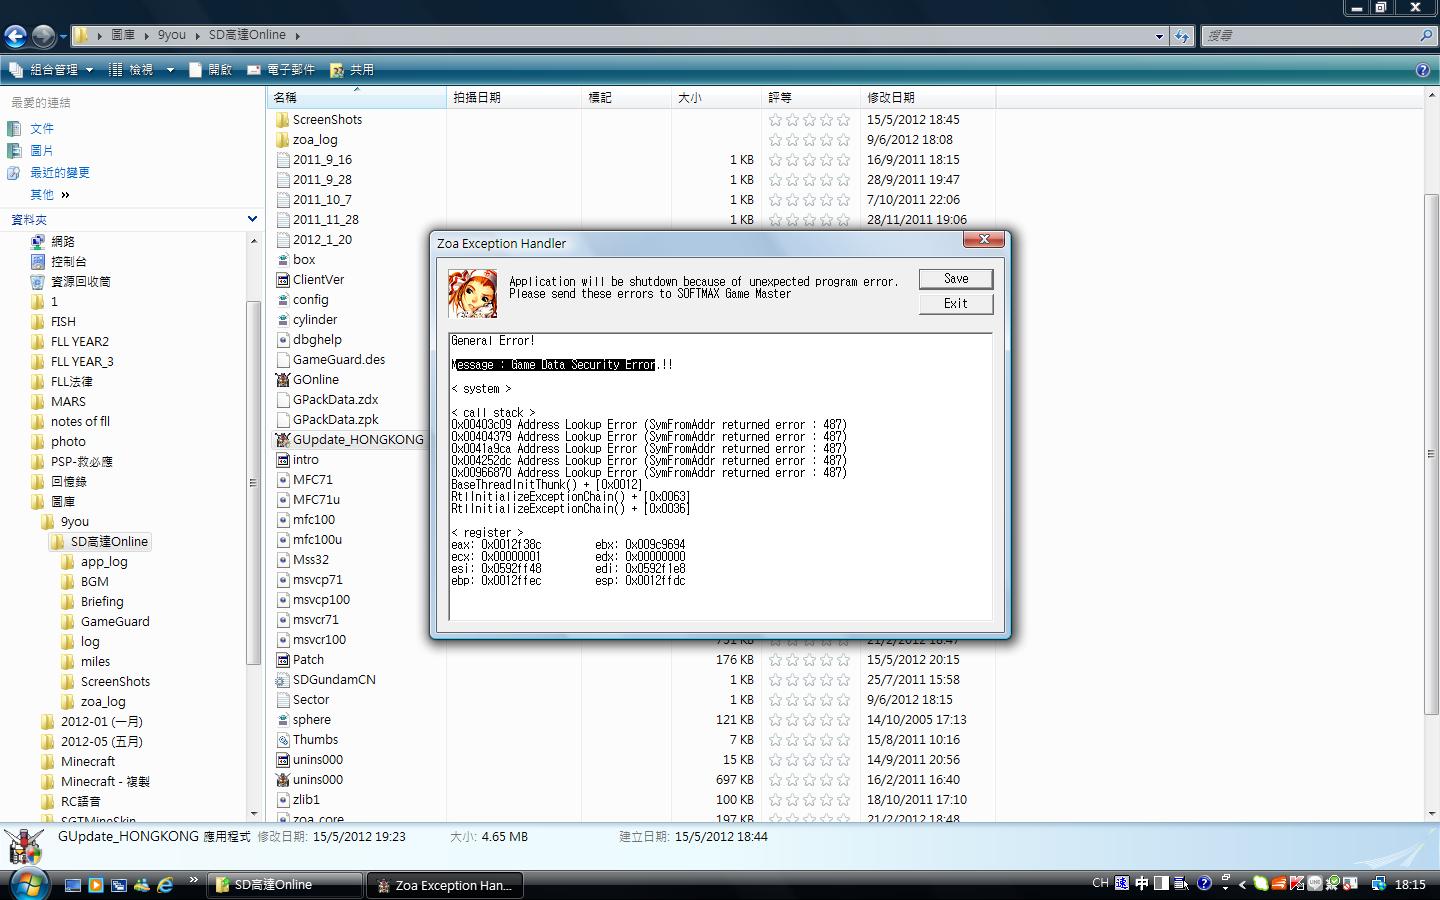Click the 圖庫 breadcrumb in address bar
1440x900 pixels.
pyautogui.click(x=123, y=35)
